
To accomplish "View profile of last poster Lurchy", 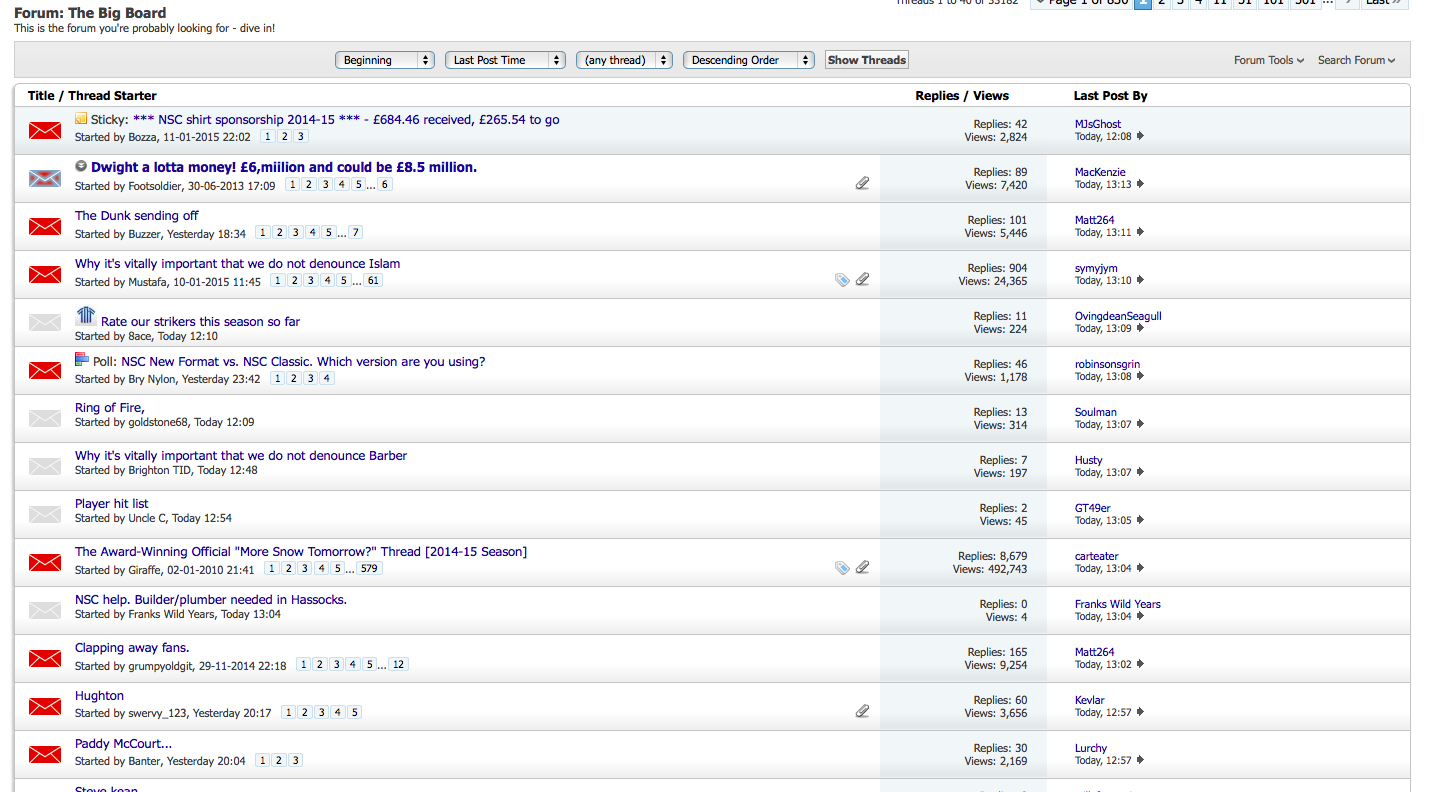I will click(x=1091, y=748).
